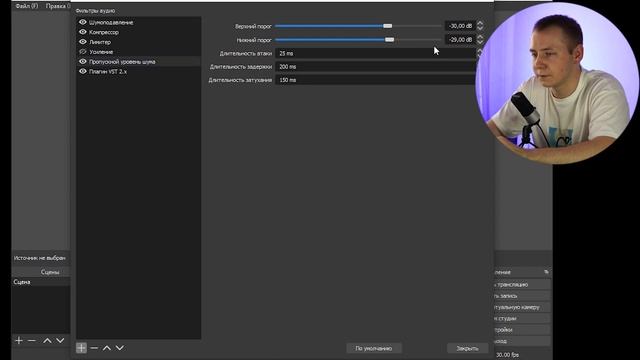
Task: Move selected audio filter down
Action: coord(120,348)
